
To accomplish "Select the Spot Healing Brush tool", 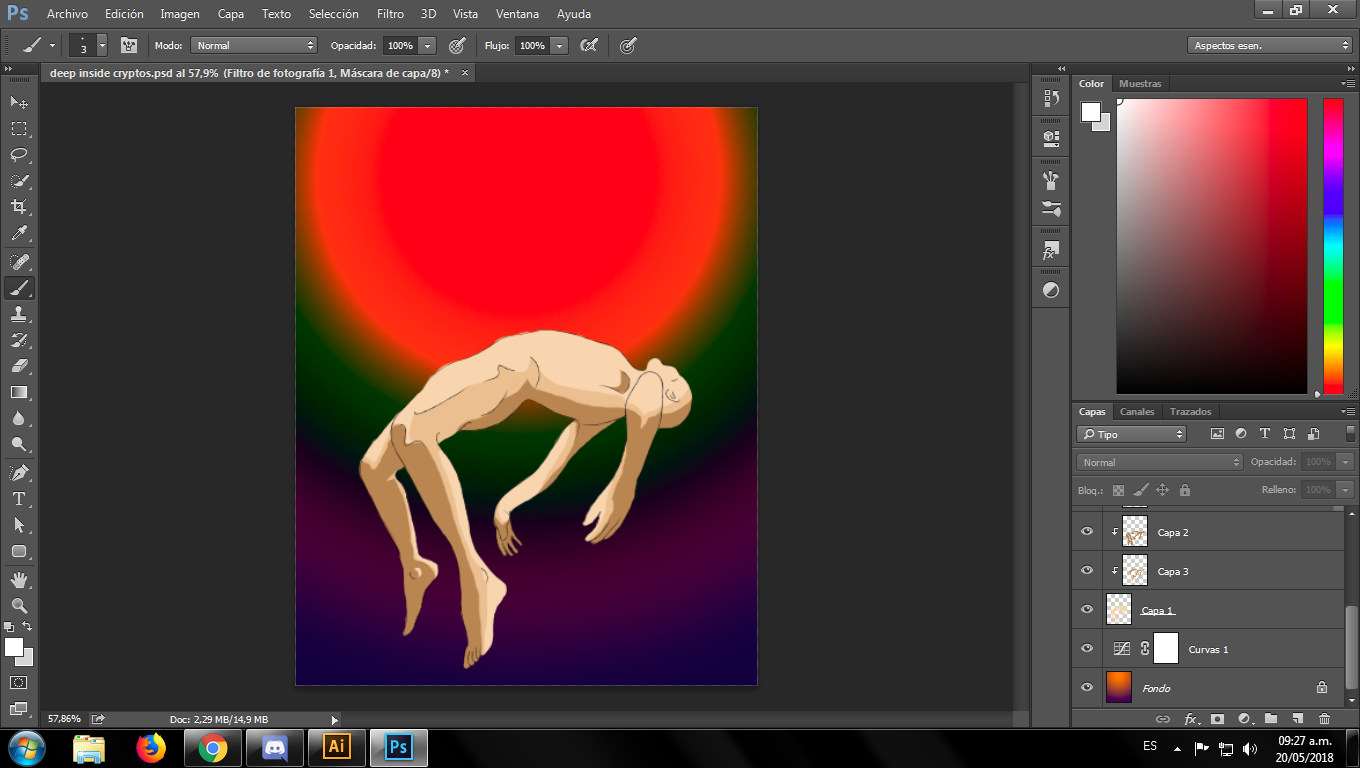I will pos(19,261).
